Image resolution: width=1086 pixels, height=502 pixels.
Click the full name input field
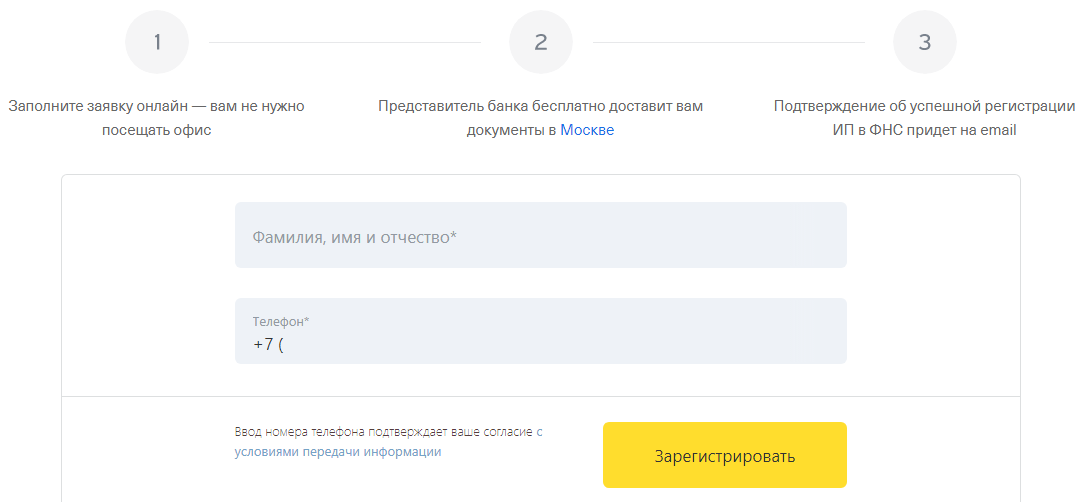(540, 235)
